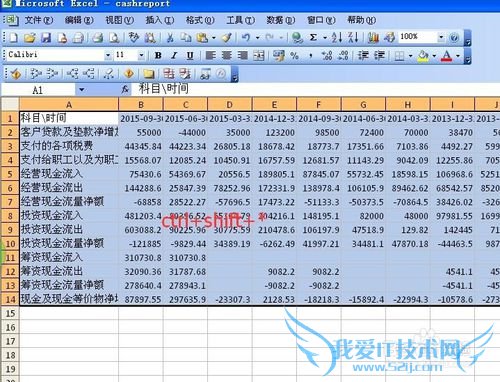Open the font color dropdown arrow

point(458,56)
